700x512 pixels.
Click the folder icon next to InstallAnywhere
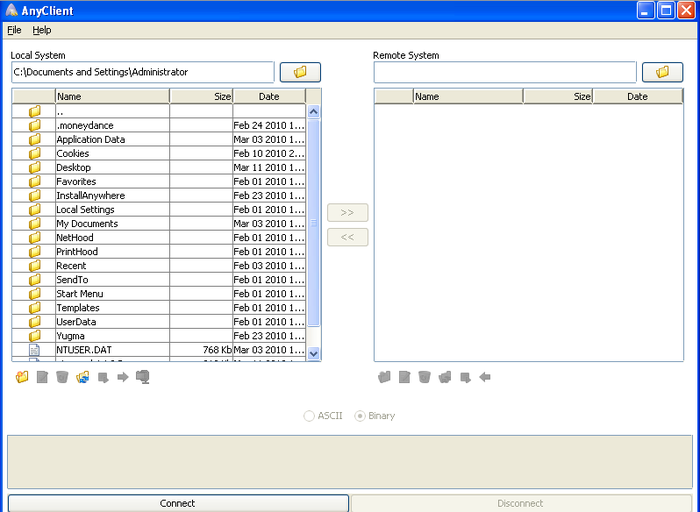point(34,196)
